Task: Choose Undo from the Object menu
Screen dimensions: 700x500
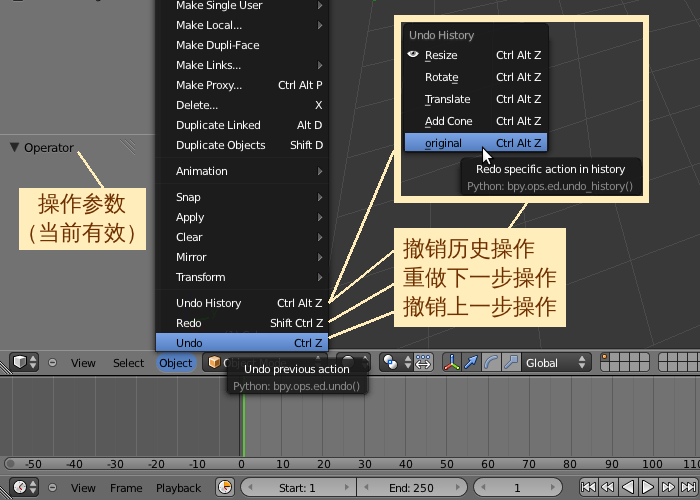Action: pyautogui.click(x=242, y=343)
